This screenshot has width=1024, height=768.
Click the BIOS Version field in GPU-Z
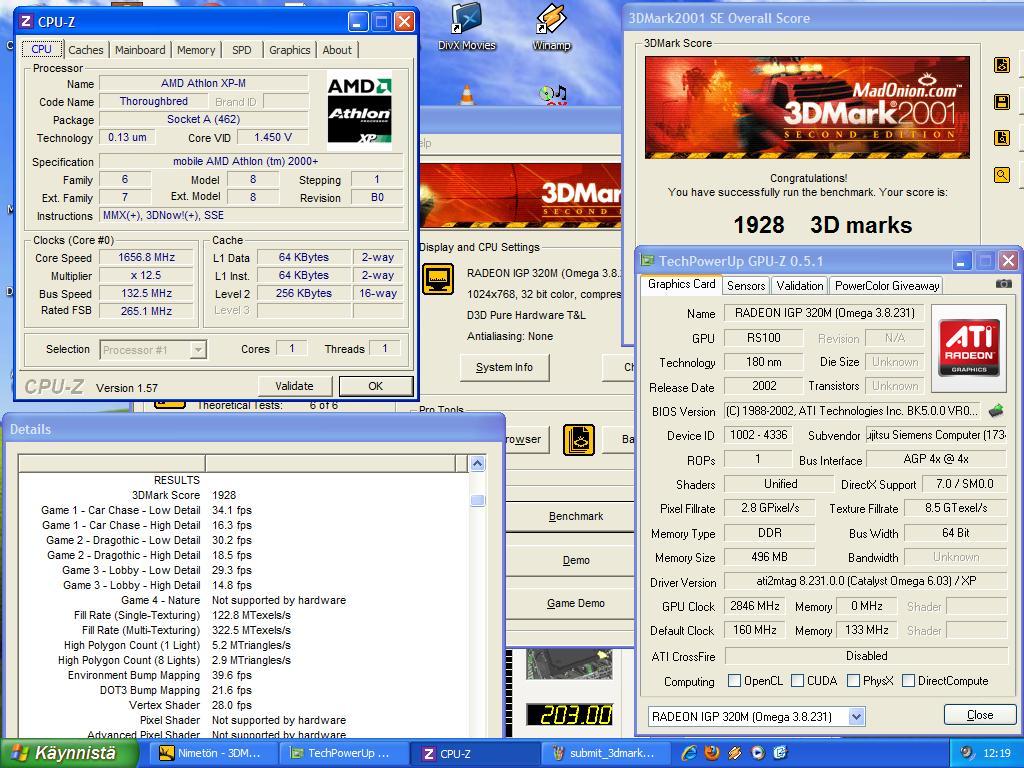coord(852,411)
